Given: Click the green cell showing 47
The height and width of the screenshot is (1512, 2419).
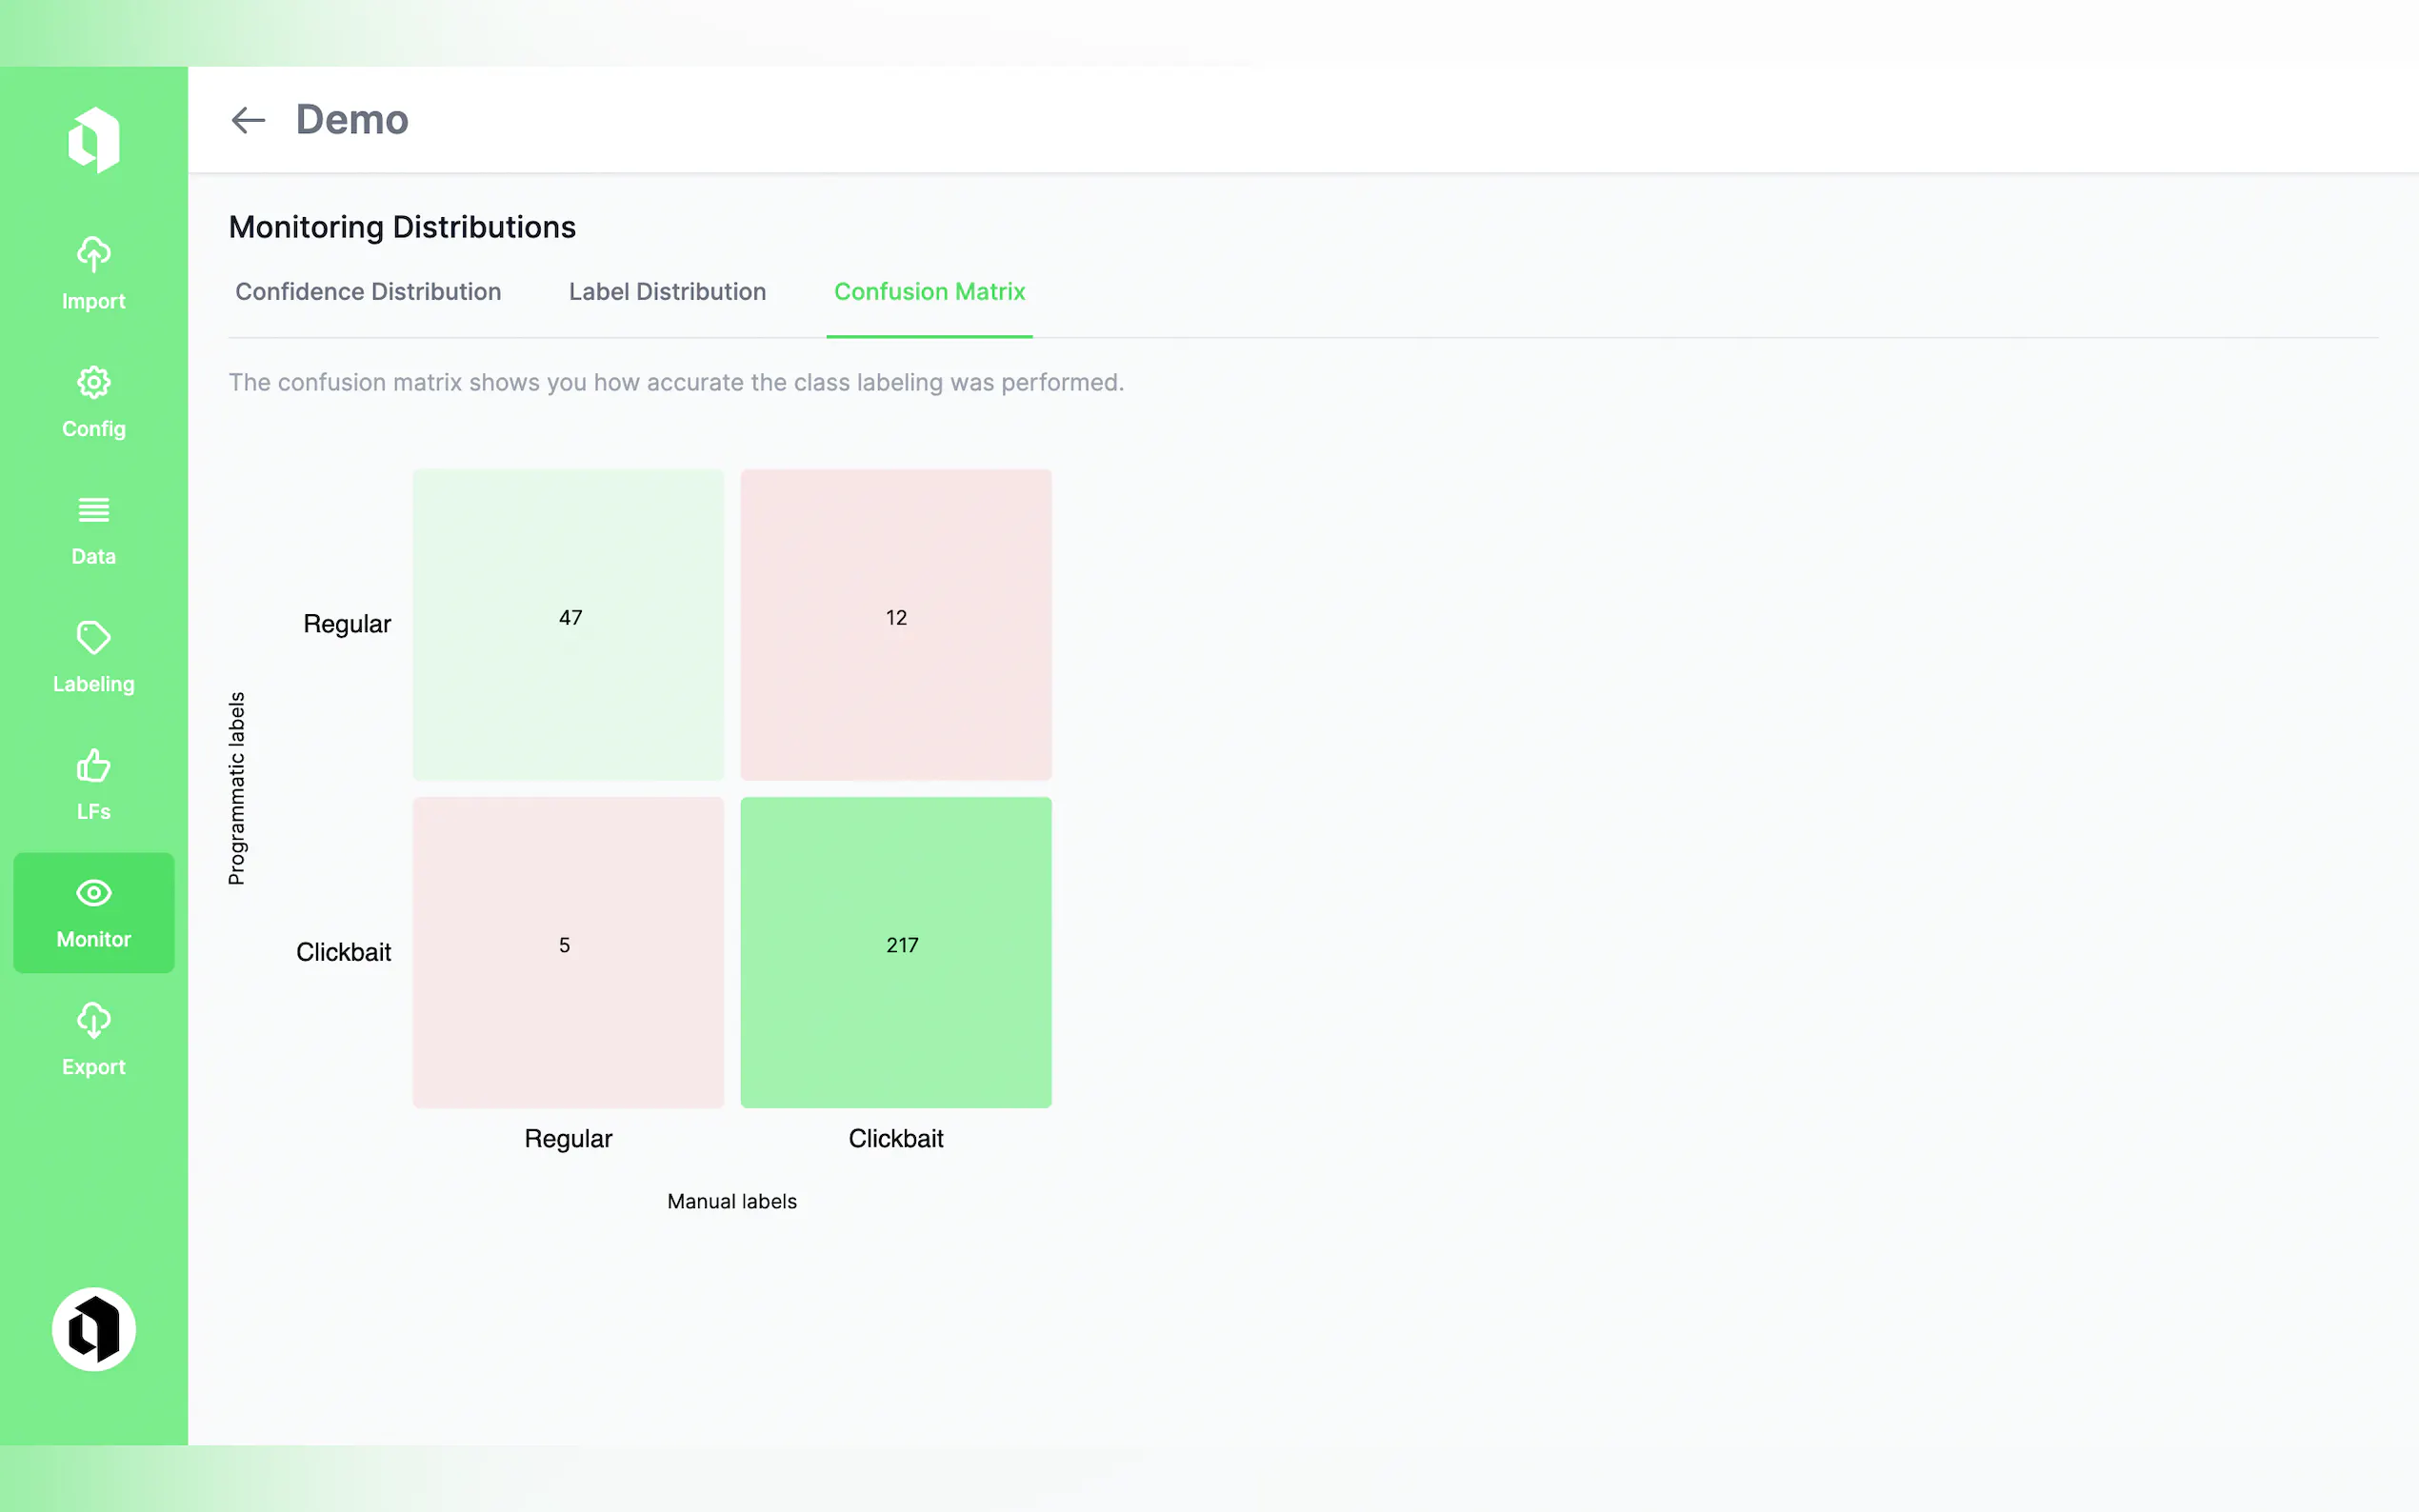Looking at the screenshot, I should (x=568, y=625).
